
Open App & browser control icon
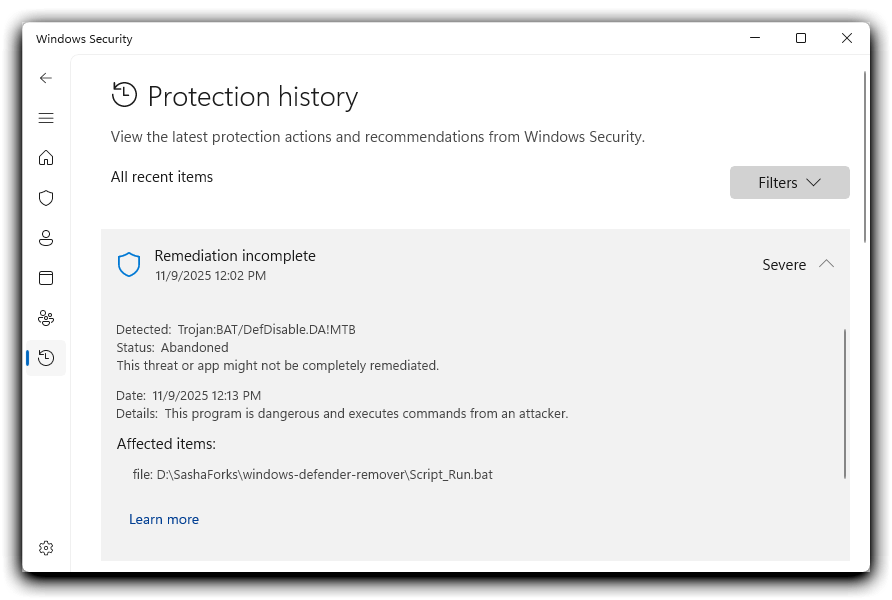46,278
